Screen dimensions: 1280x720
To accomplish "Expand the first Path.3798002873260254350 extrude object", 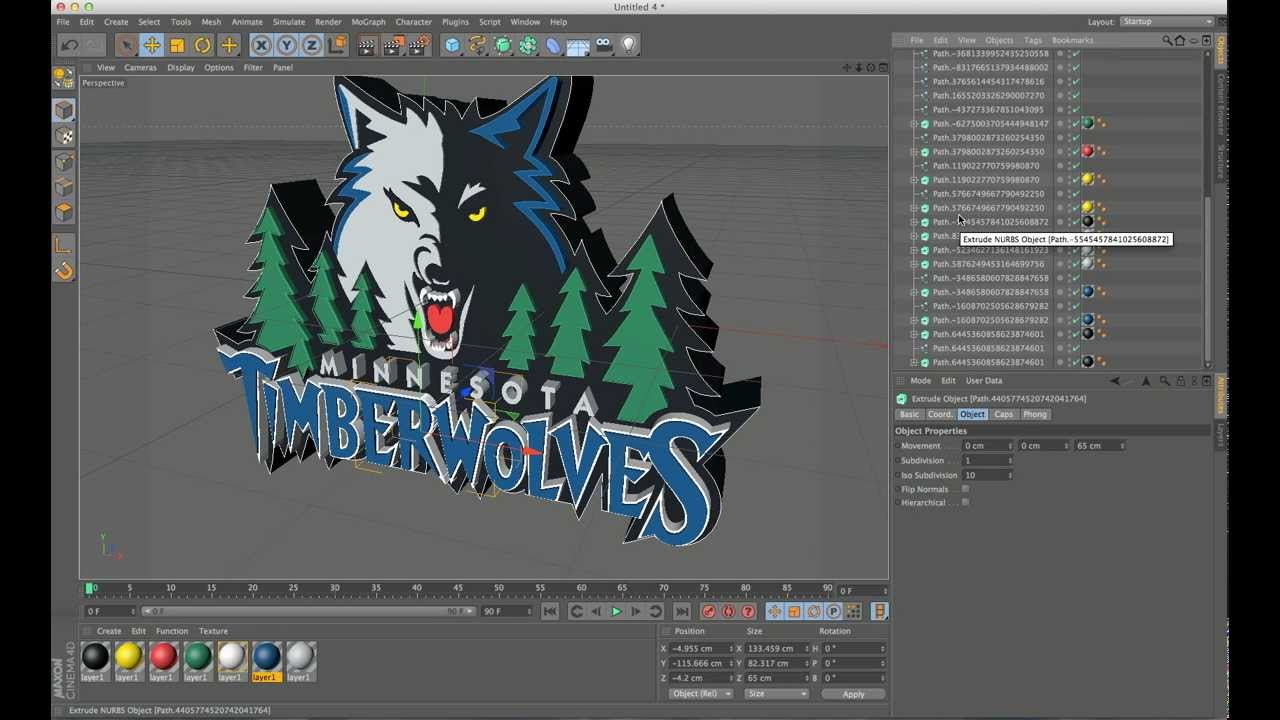I will 913,152.
